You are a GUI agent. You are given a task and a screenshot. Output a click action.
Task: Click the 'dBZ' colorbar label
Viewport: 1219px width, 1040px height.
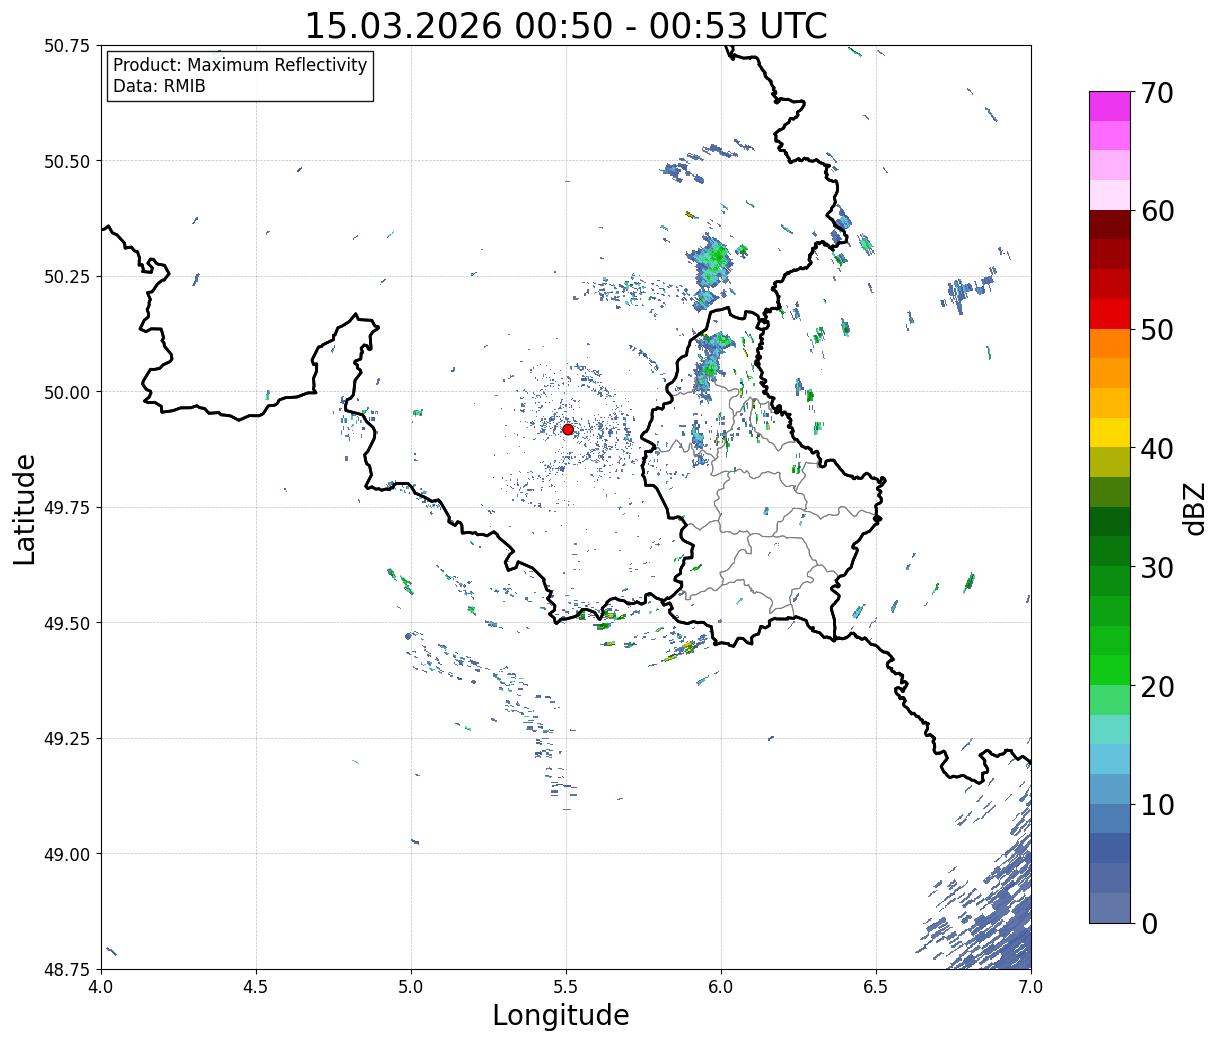[1194, 508]
